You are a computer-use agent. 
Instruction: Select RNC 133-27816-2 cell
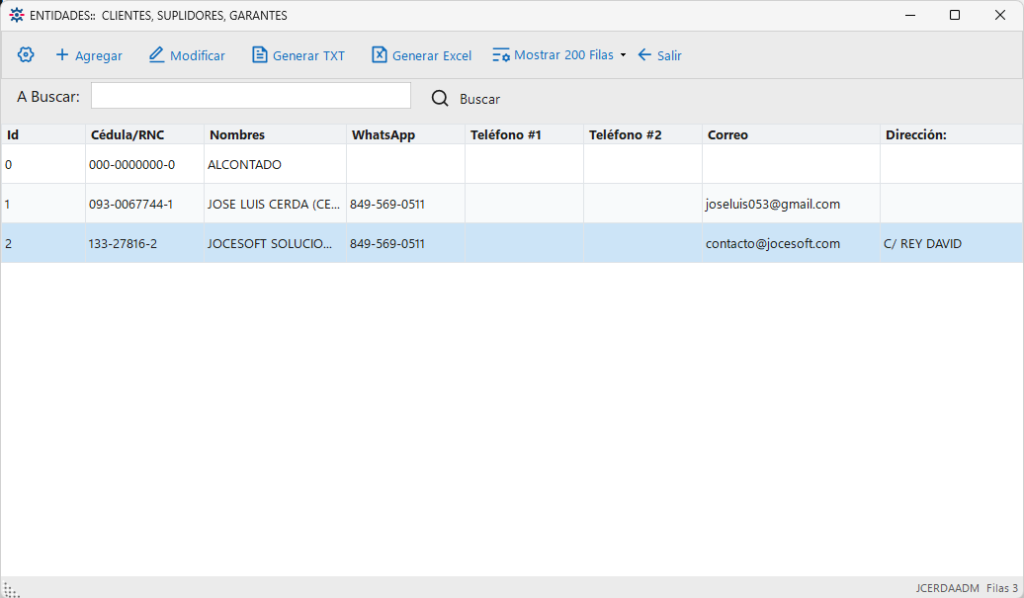point(145,244)
